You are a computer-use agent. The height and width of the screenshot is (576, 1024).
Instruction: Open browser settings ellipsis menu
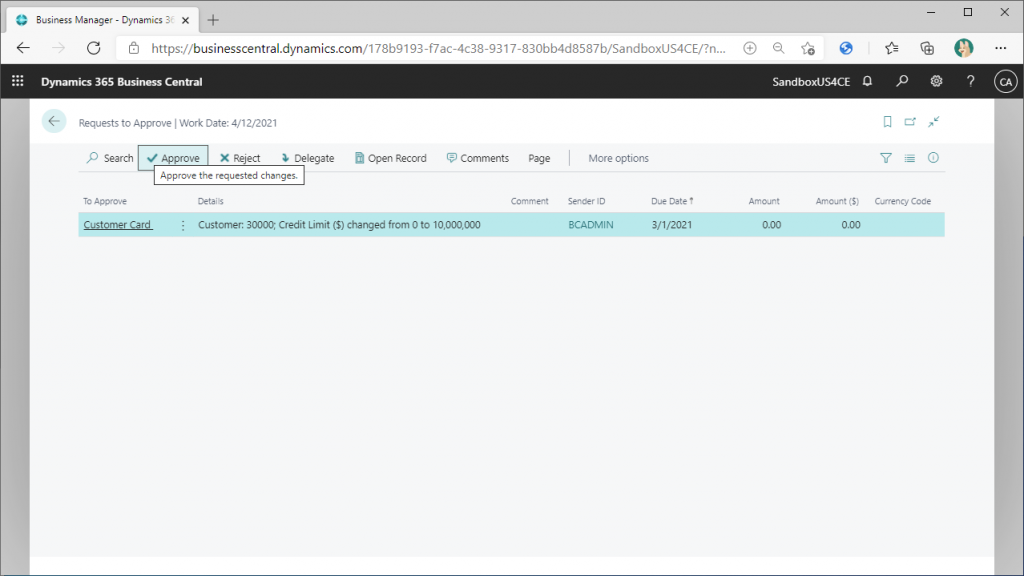pos(1000,48)
